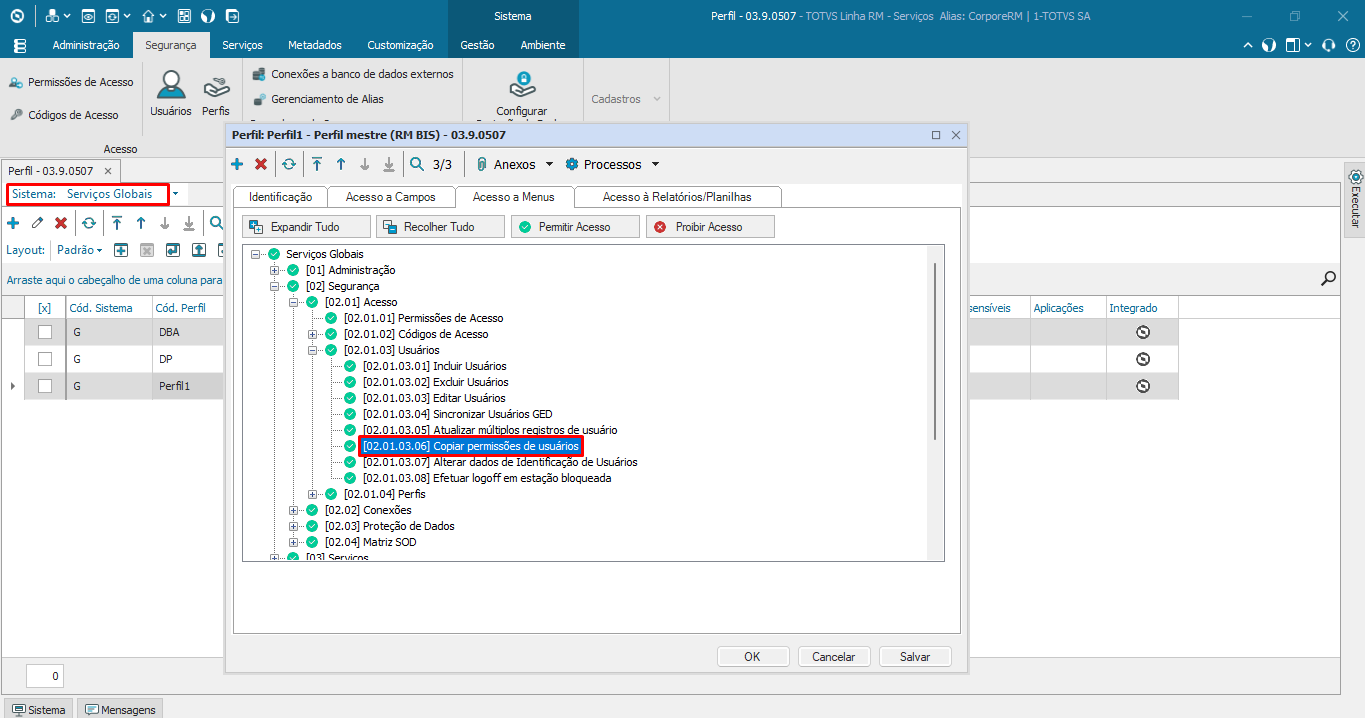Toggle the [x] select-all column header
Image resolution: width=1365 pixels, height=718 pixels.
pyautogui.click(x=44, y=308)
